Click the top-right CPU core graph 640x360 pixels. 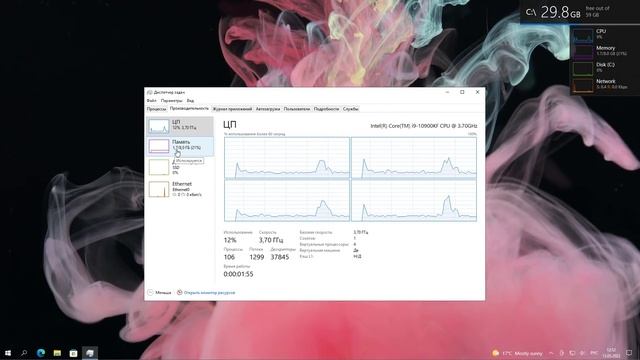(x=414, y=158)
